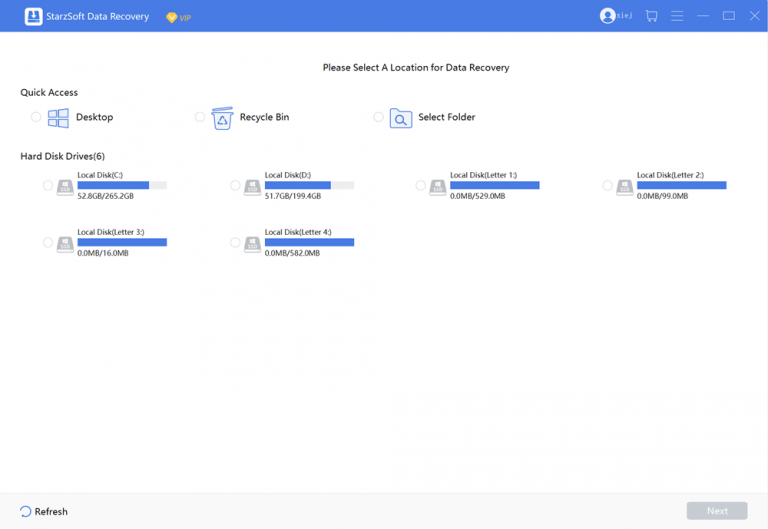Screen dimensions: 768x529
Task: Choose Local Disk(Letter 2:) radio button
Action: (607, 186)
